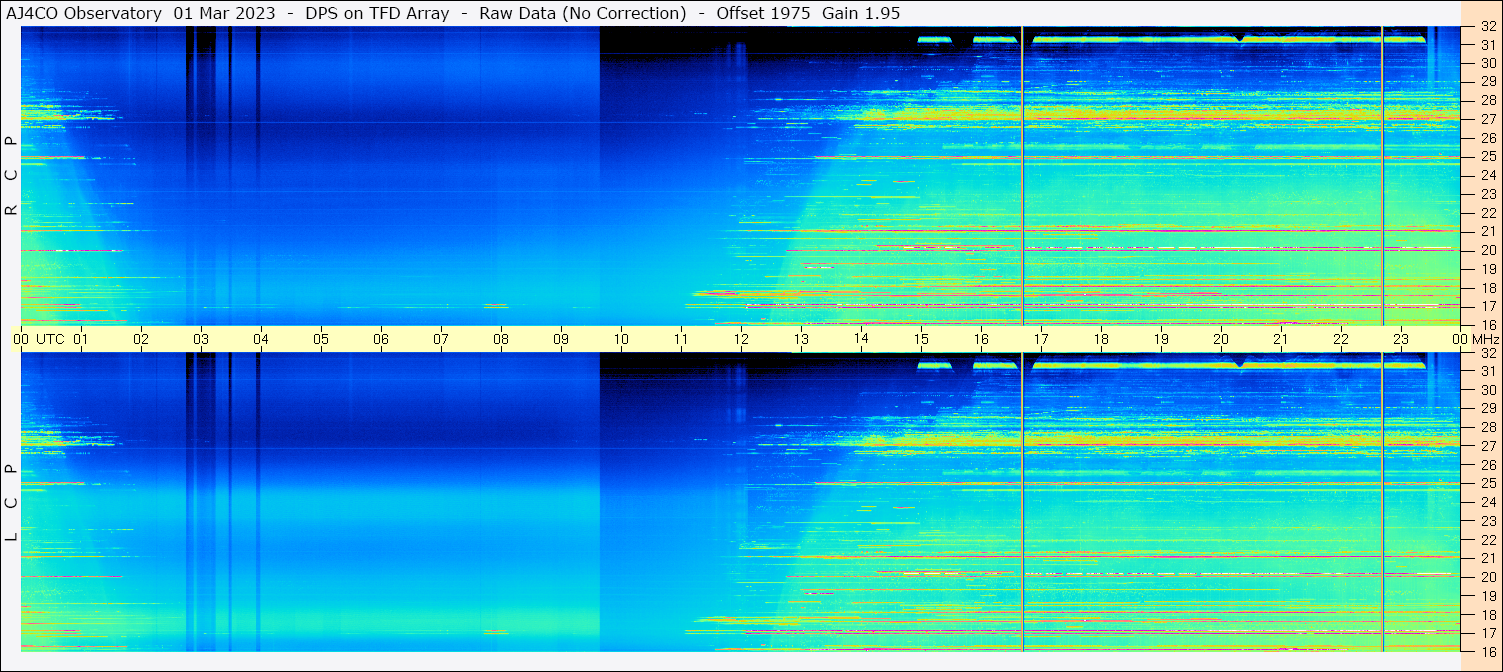Click the 31 MHz label beside the LCP plot

pos(1488,371)
